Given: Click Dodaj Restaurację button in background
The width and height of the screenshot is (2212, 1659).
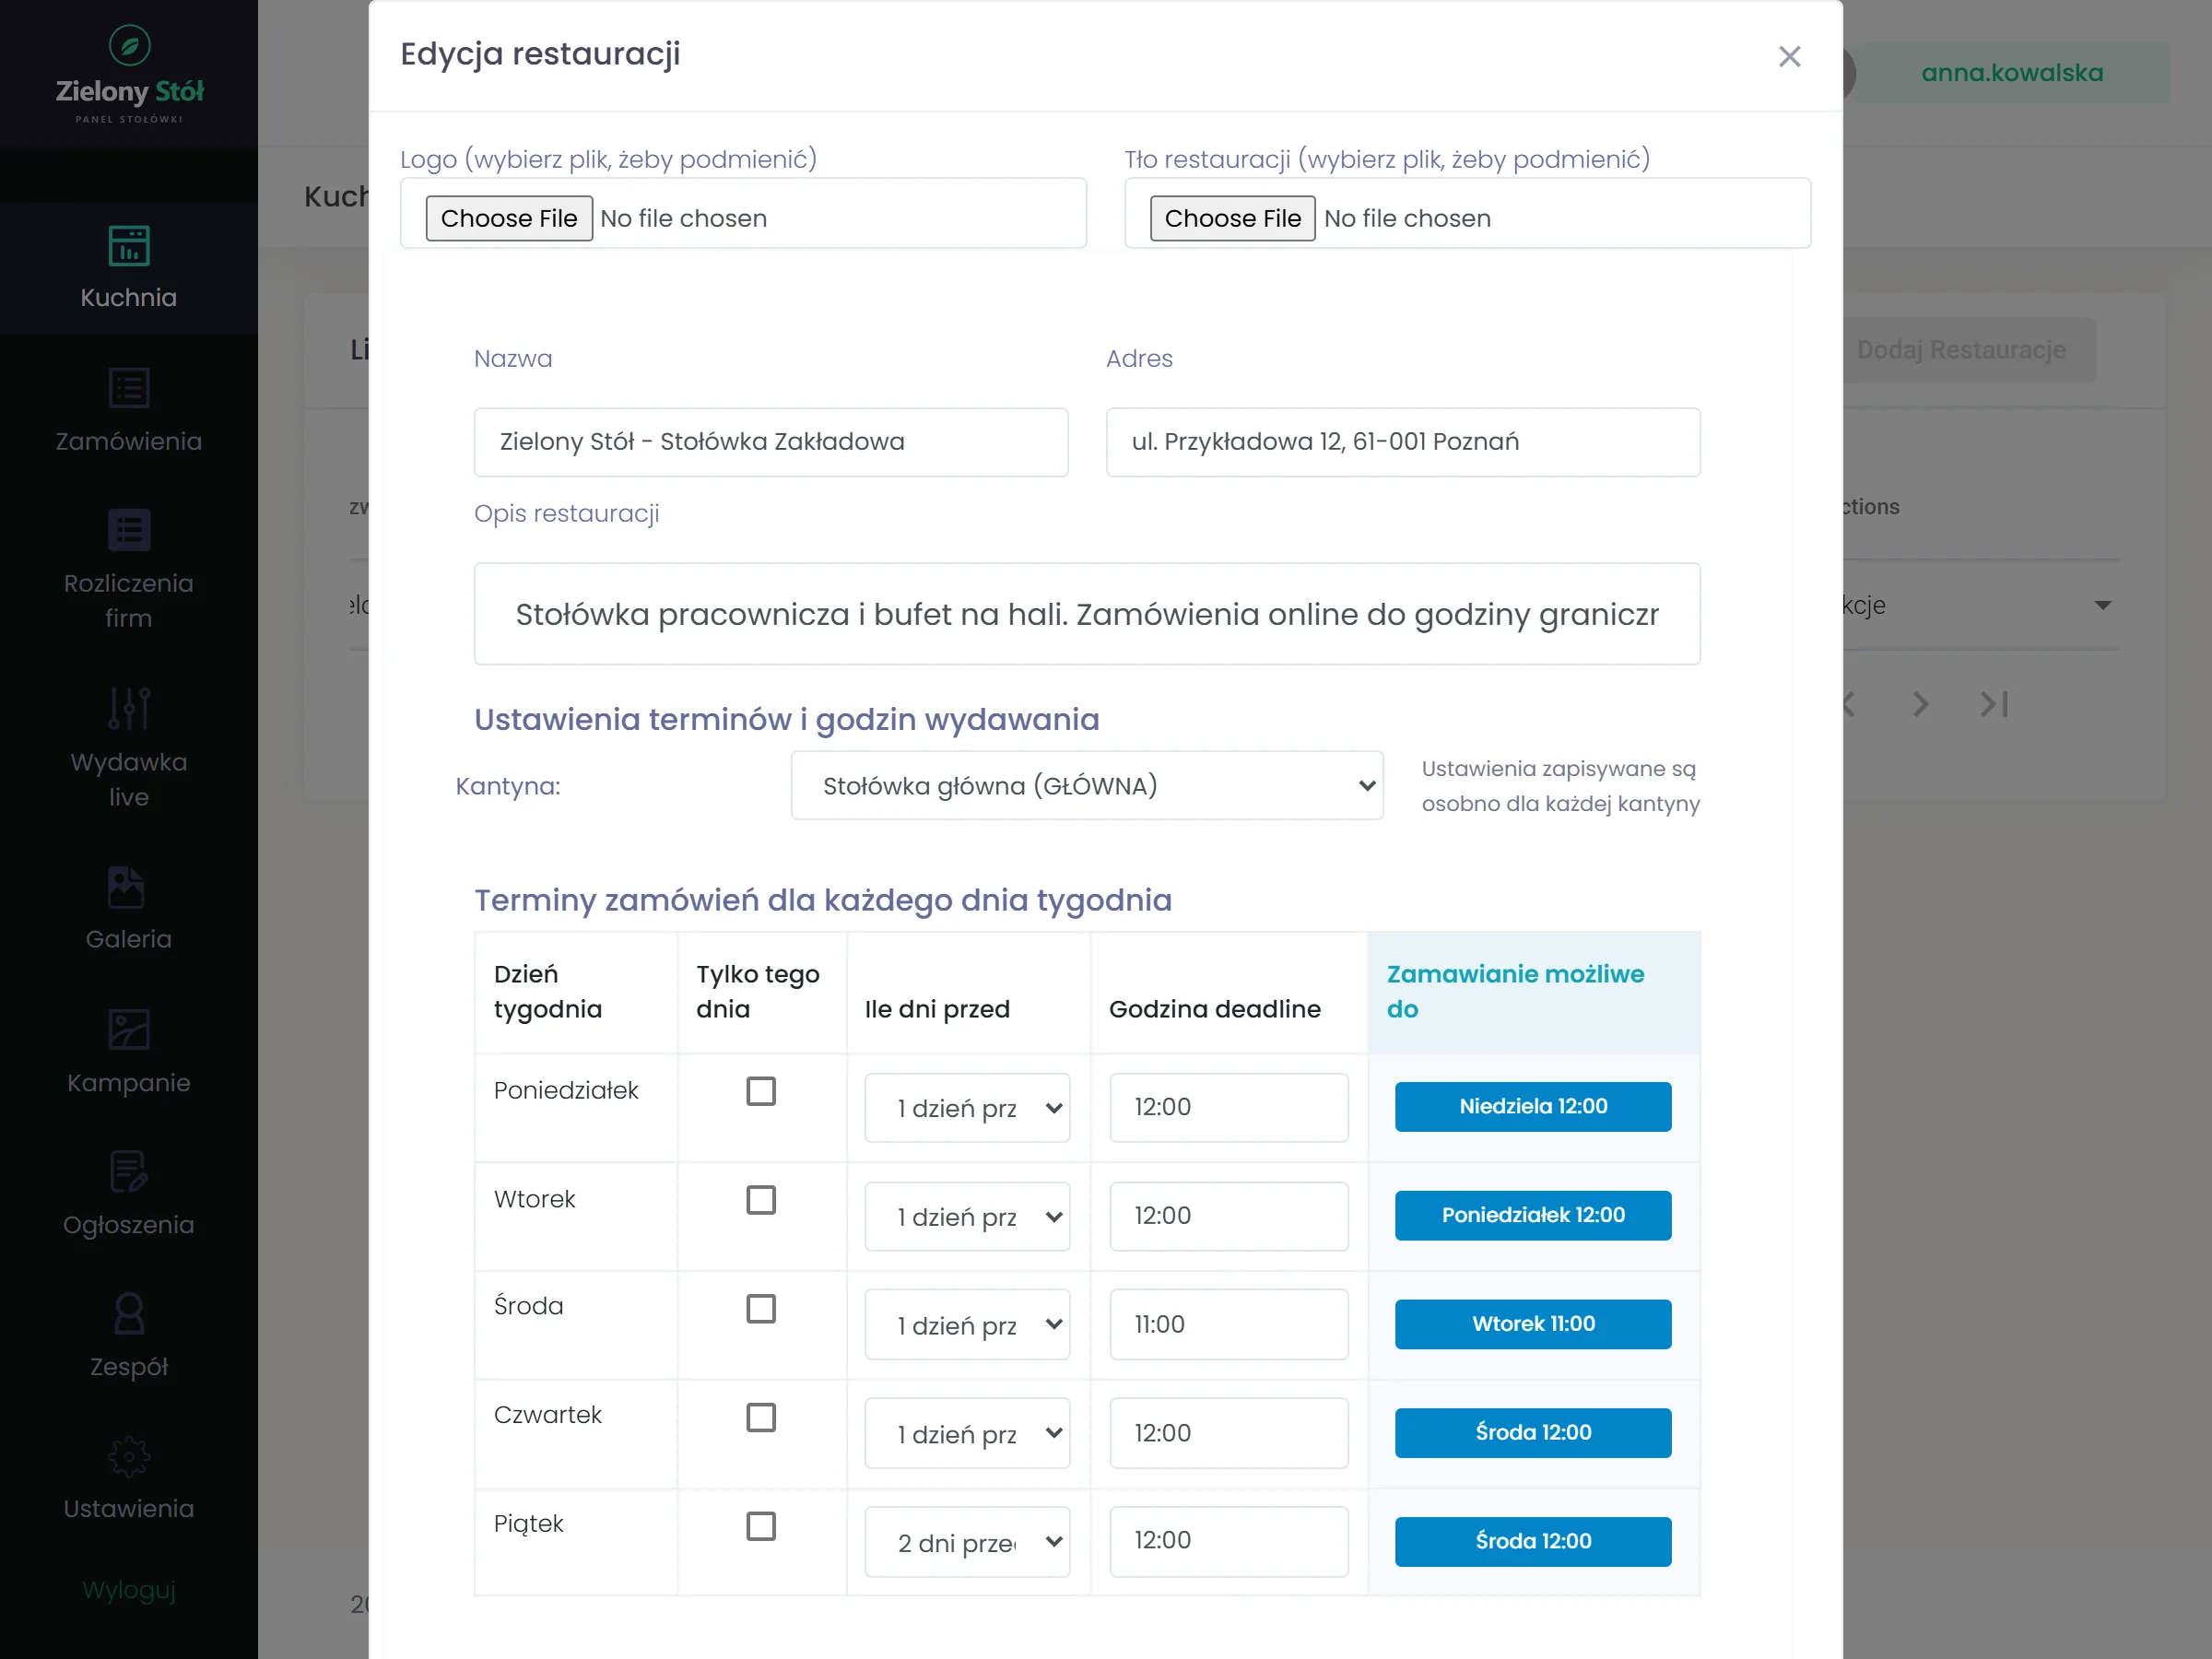Looking at the screenshot, I should 1961,350.
